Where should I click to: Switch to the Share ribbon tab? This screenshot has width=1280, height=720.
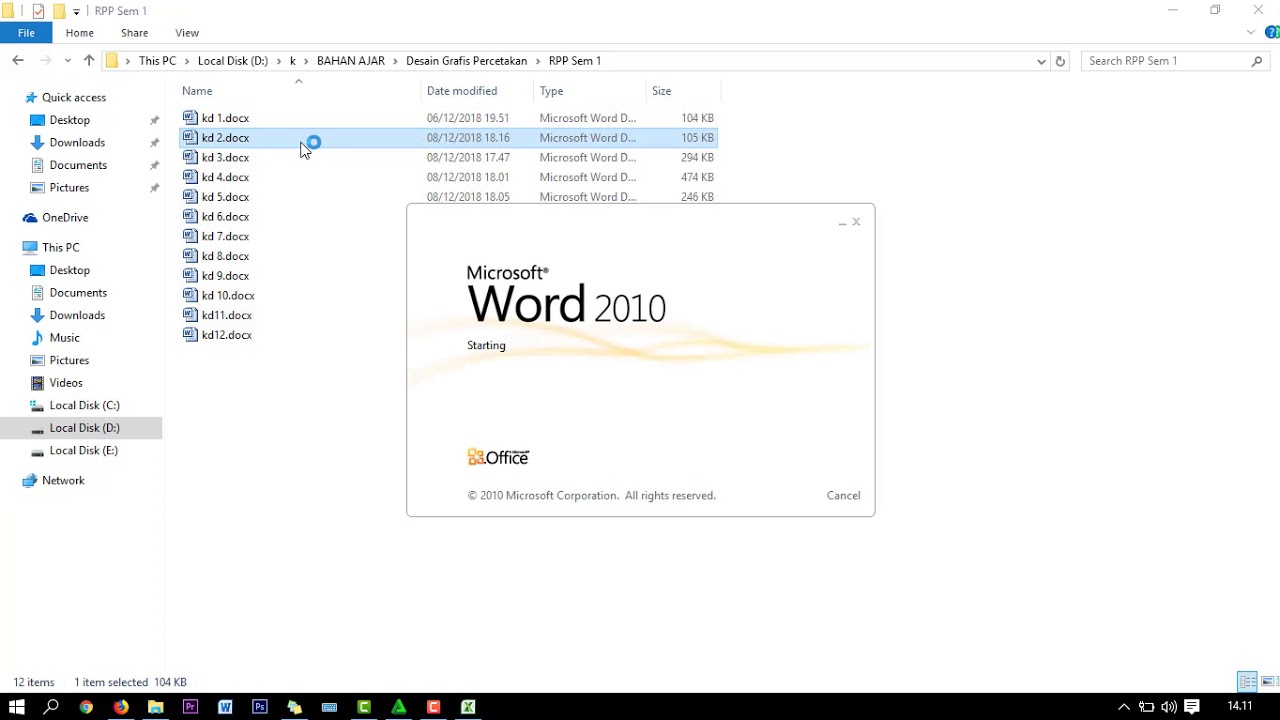(x=134, y=33)
